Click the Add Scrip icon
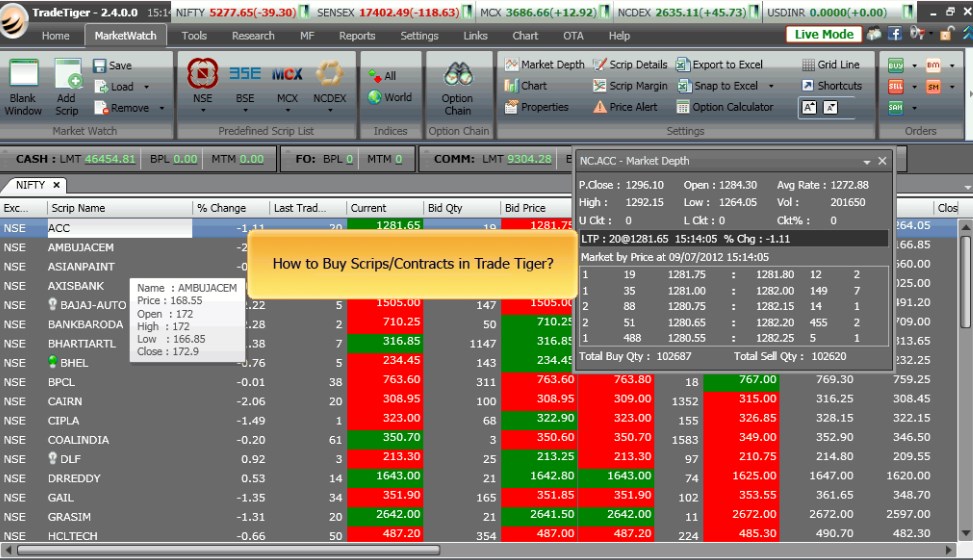 67,85
